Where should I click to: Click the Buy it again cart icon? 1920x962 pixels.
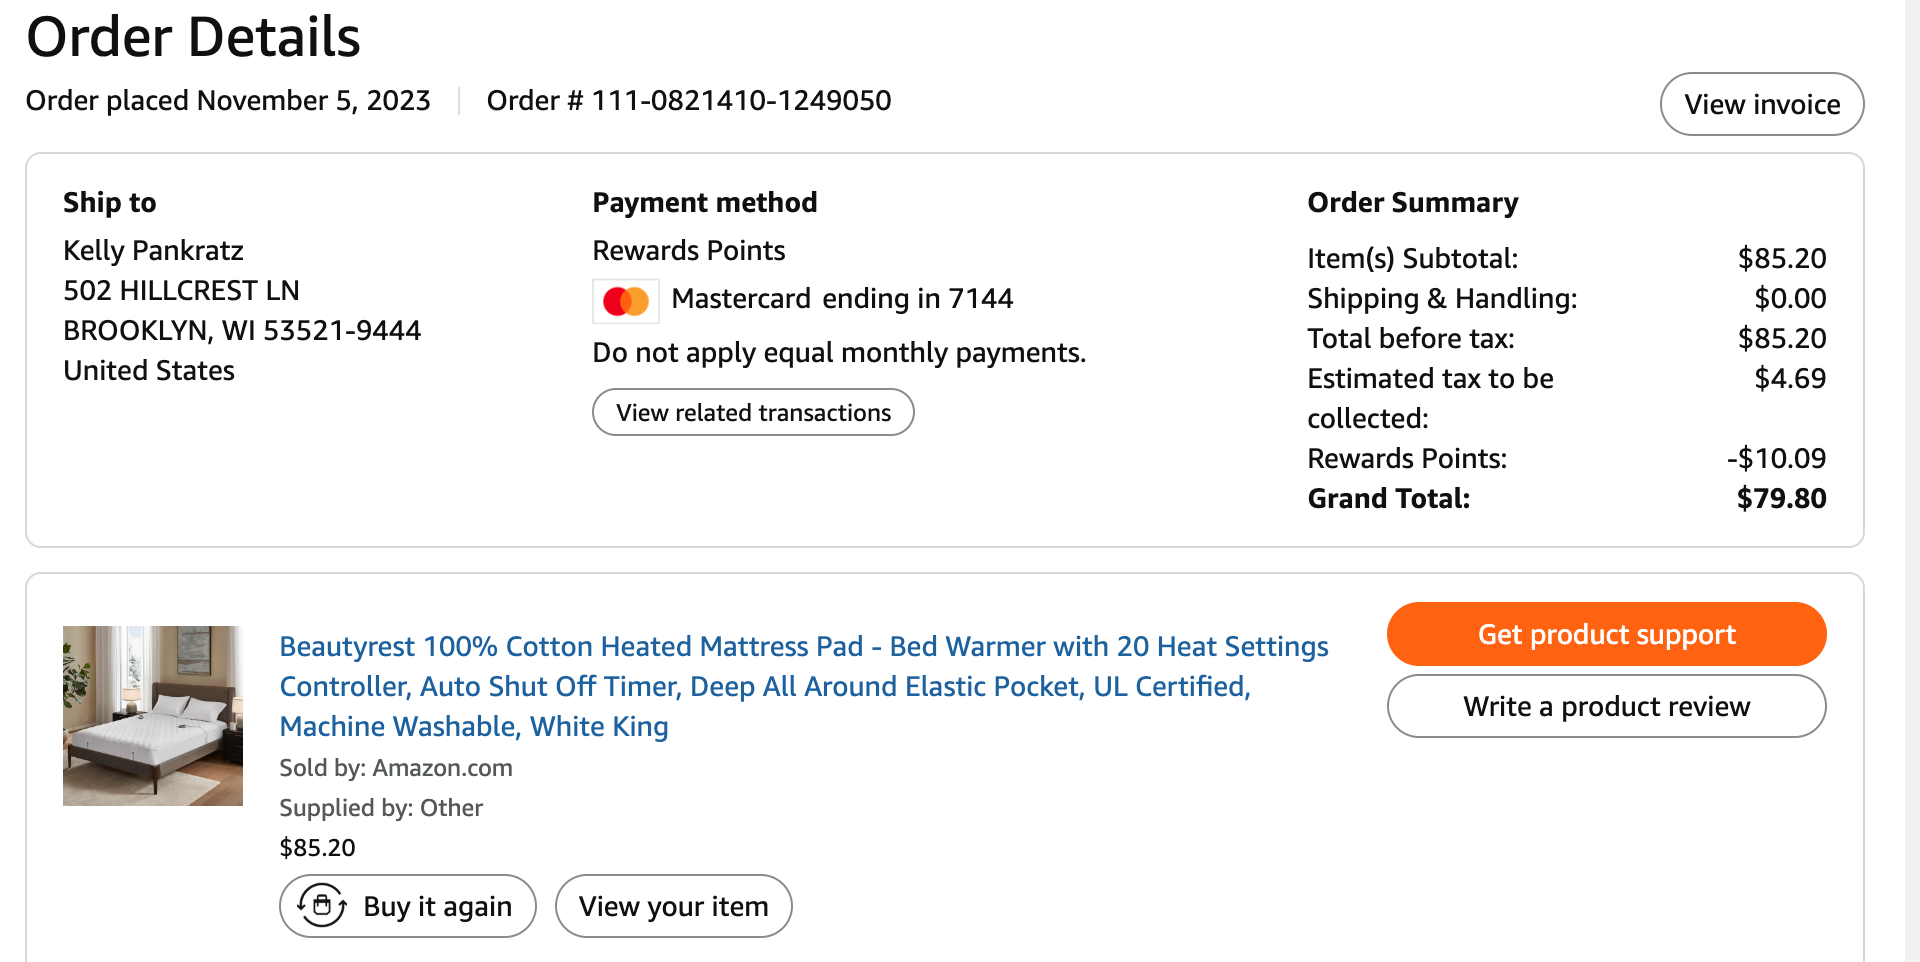pyautogui.click(x=322, y=906)
